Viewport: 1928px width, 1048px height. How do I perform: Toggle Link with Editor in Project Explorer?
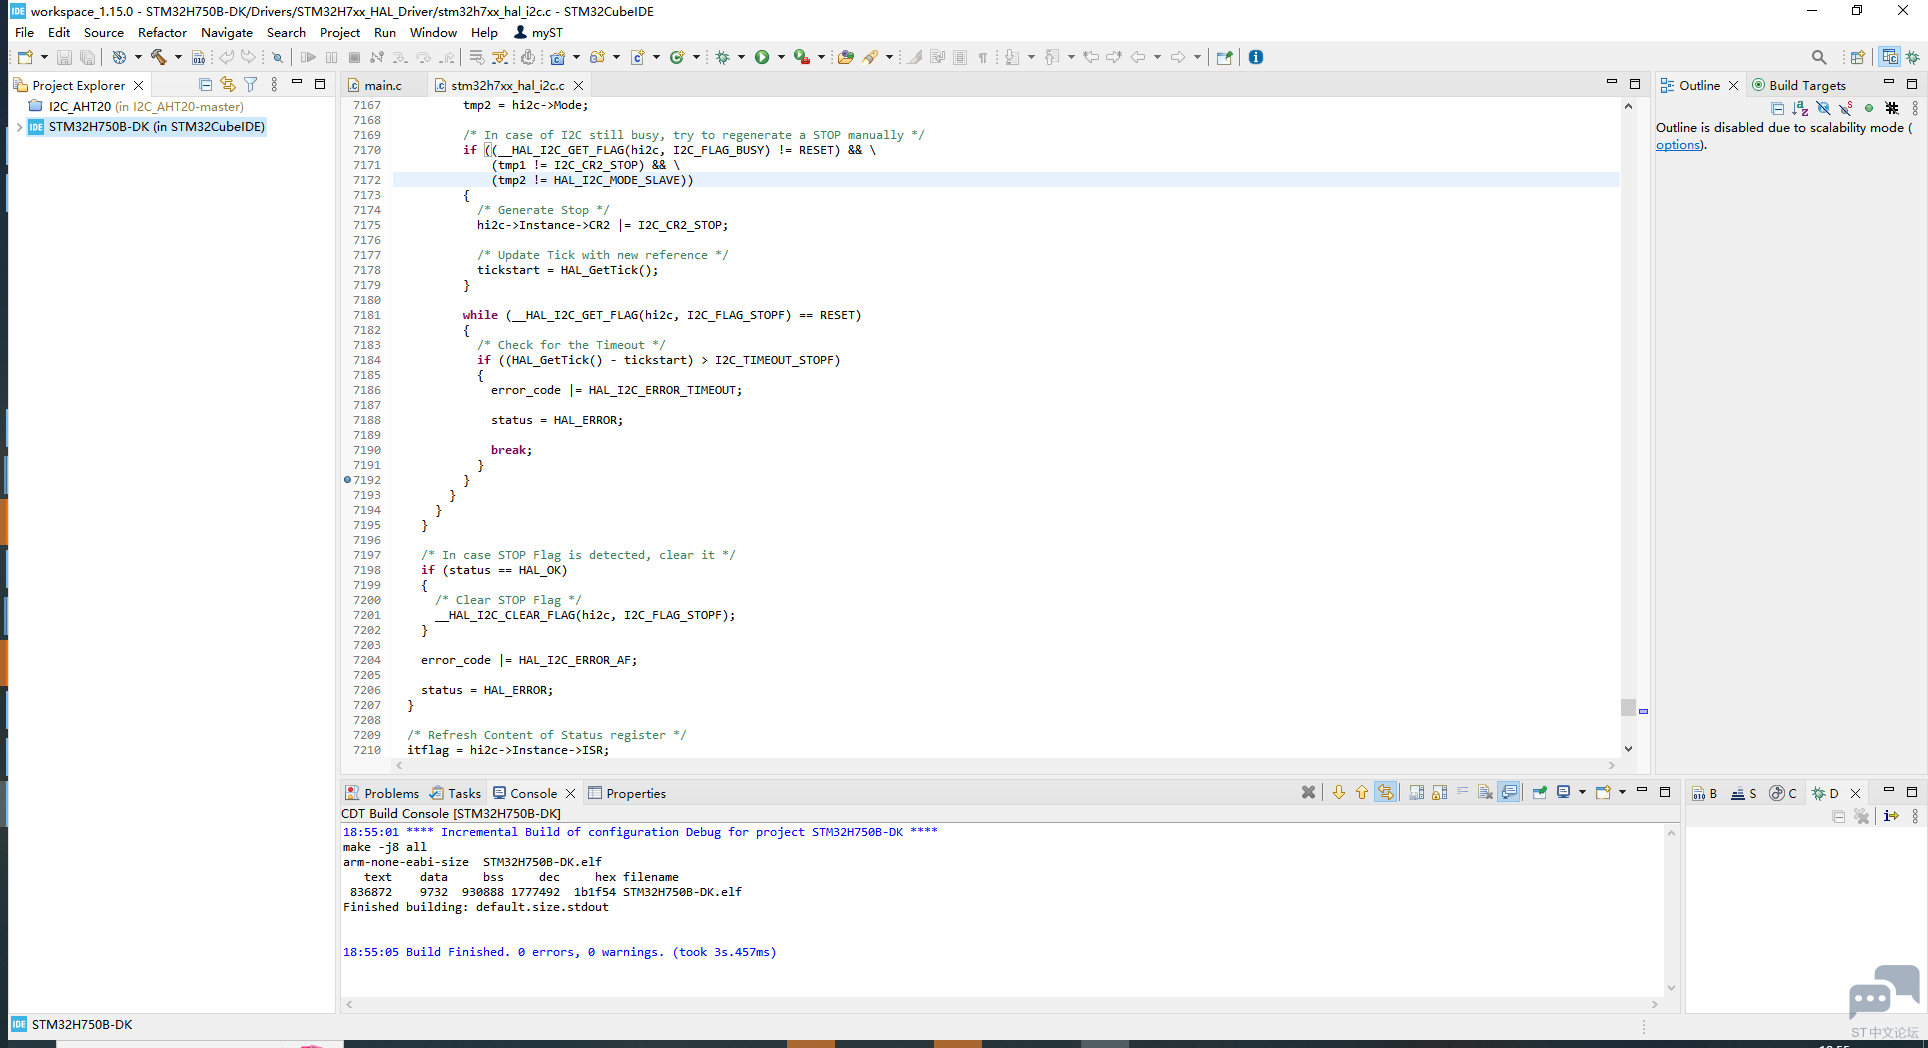(228, 85)
